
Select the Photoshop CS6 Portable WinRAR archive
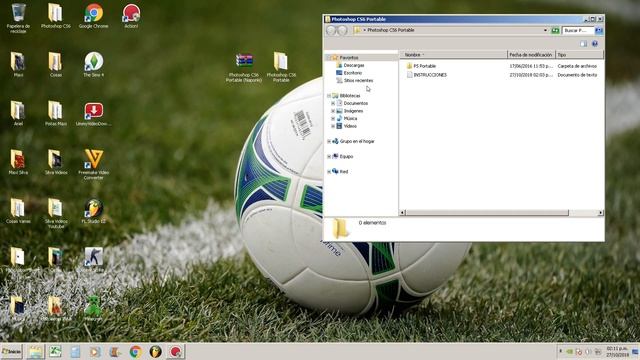click(244, 67)
